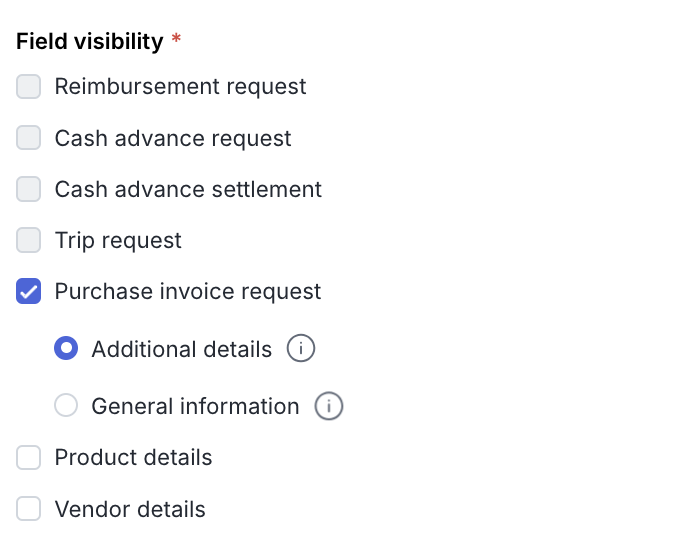Click the 'Cash advance settlement' label text
Image resolution: width=680 pixels, height=548 pixels.
pyautogui.click(x=188, y=189)
